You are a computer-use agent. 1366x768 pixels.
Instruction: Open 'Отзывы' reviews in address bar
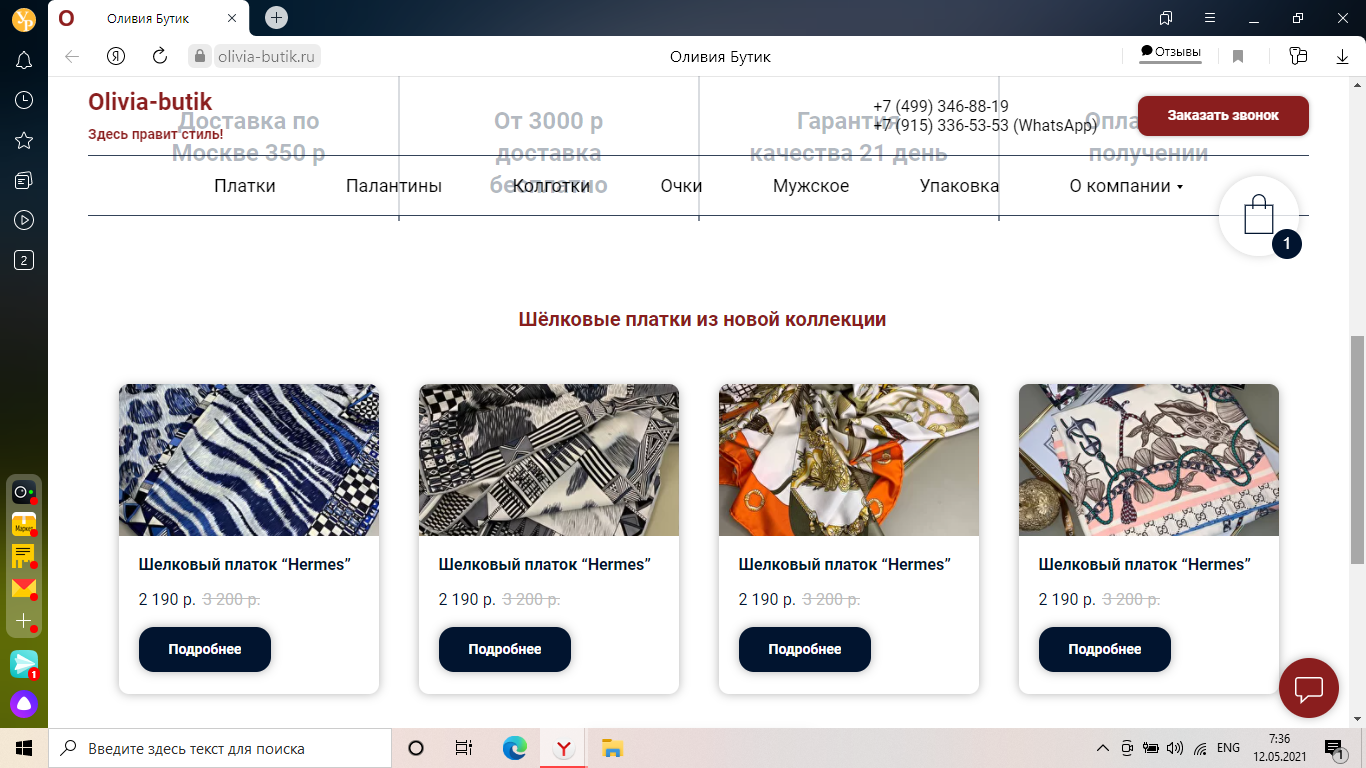click(x=1171, y=52)
